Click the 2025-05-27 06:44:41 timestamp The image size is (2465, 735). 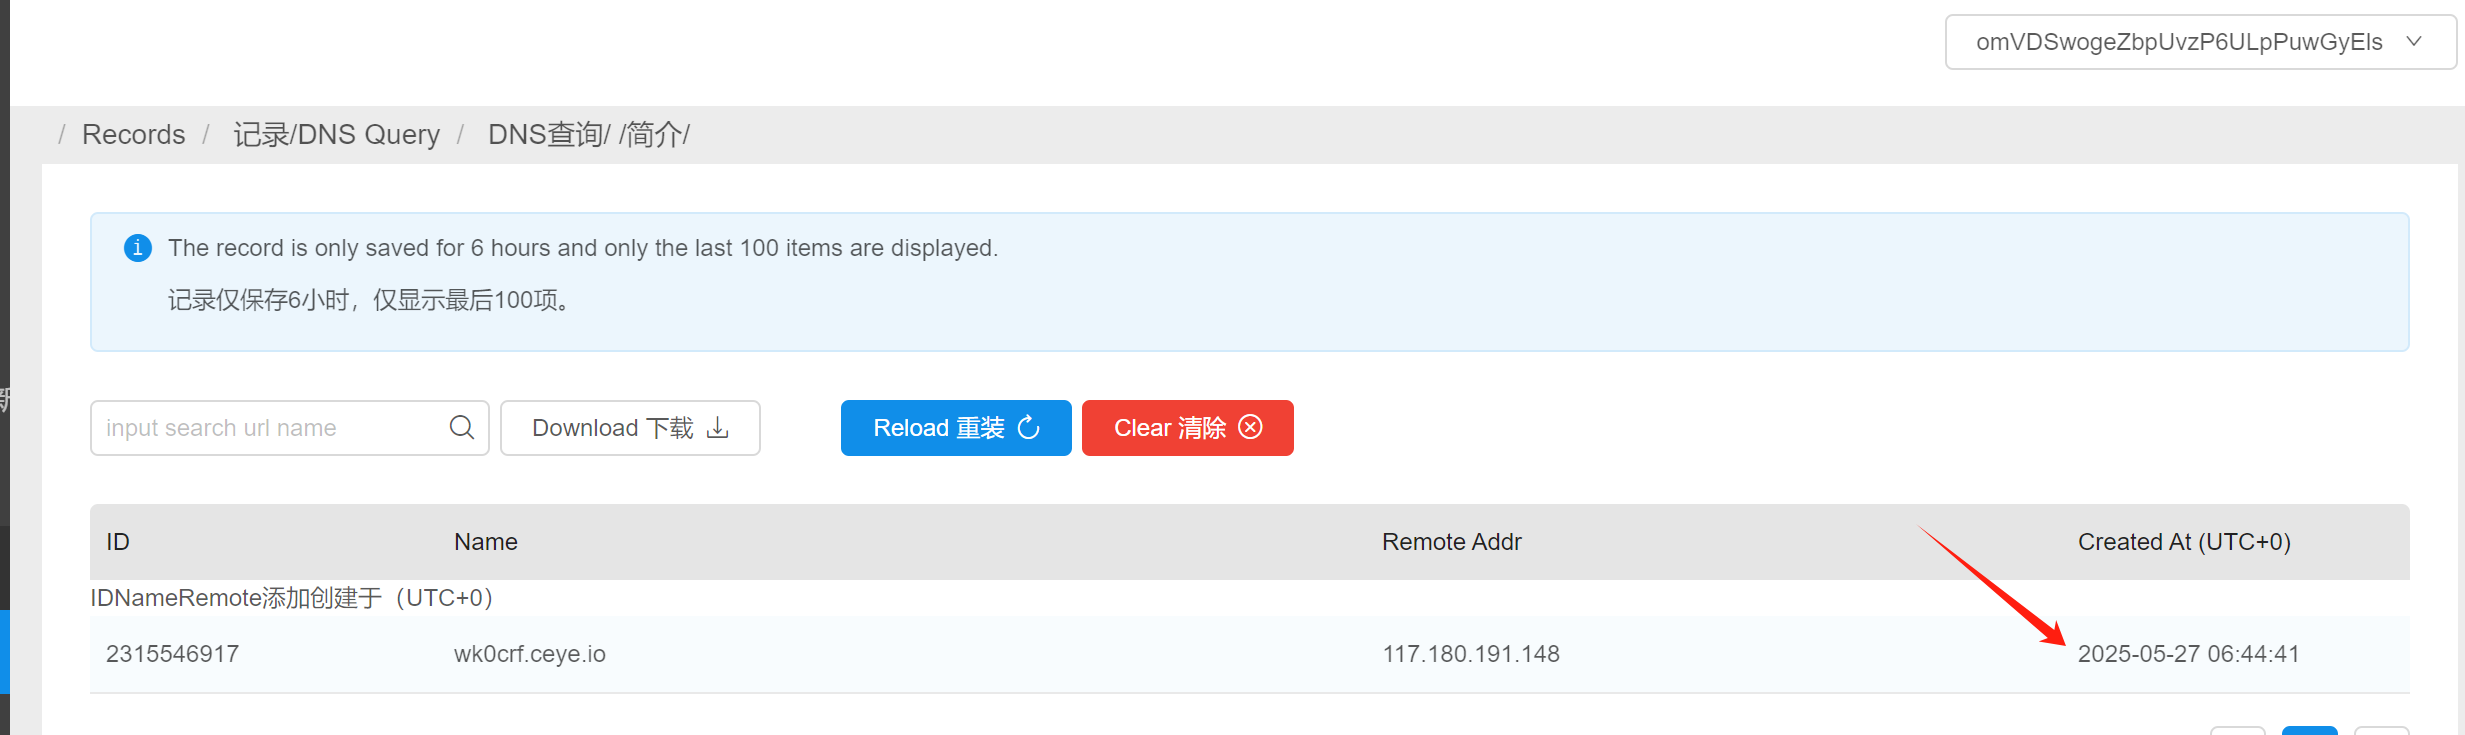[x=2189, y=654]
